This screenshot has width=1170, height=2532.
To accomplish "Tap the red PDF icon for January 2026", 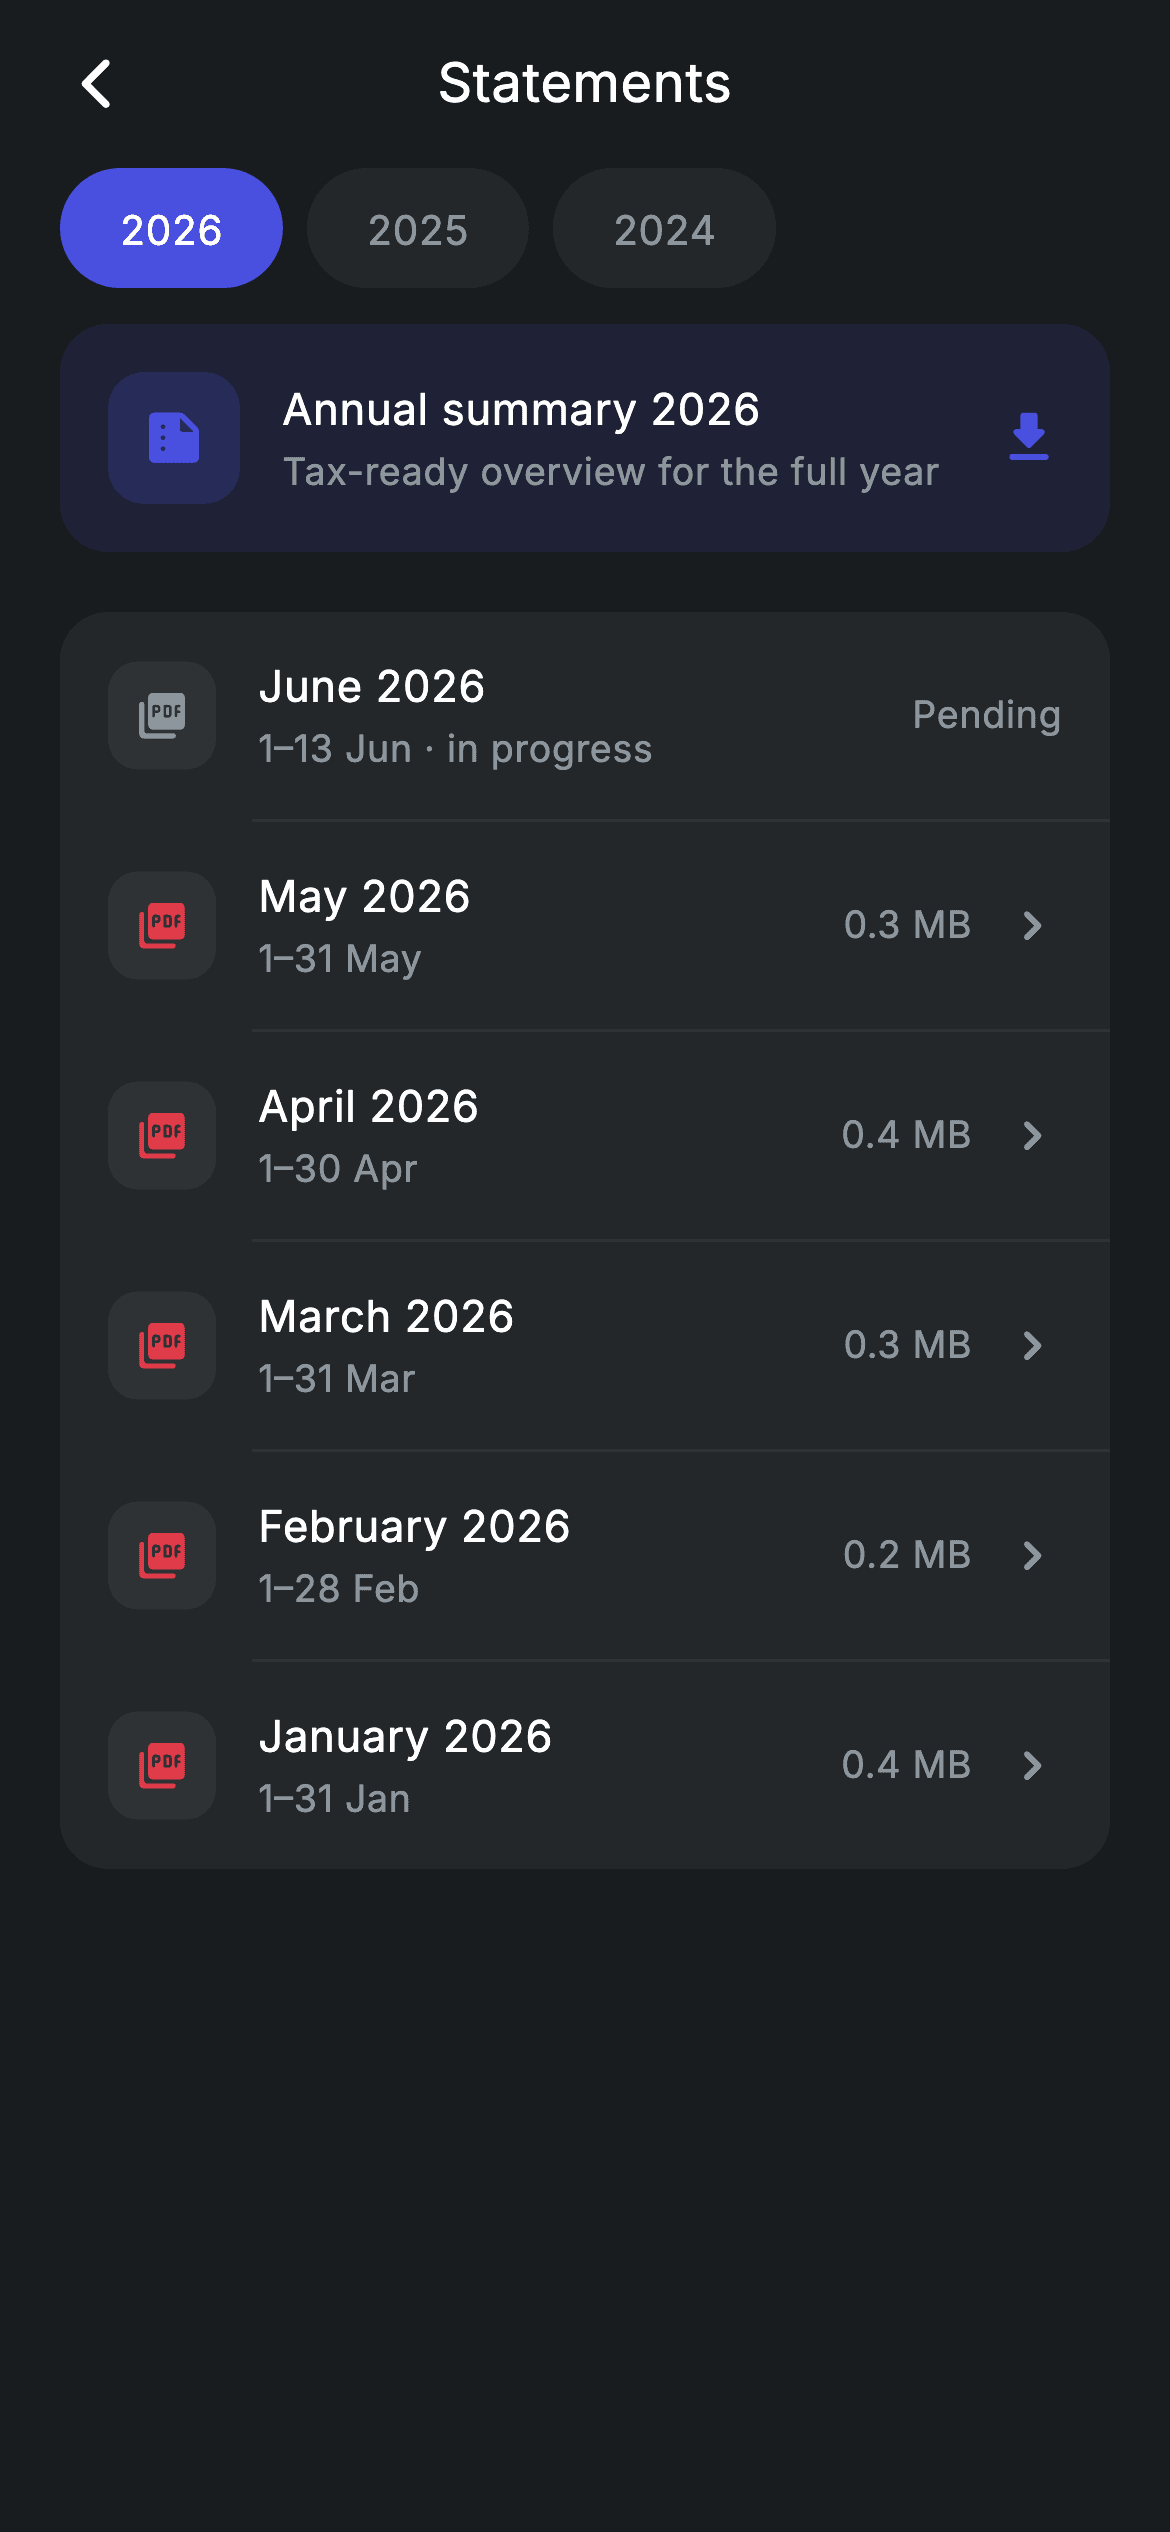I will [x=162, y=1765].
